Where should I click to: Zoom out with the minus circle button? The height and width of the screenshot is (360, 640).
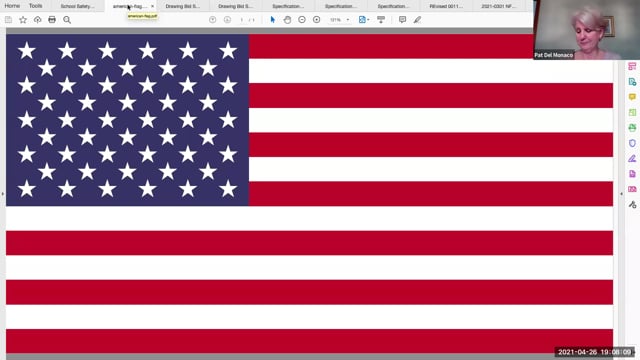pyautogui.click(x=302, y=20)
